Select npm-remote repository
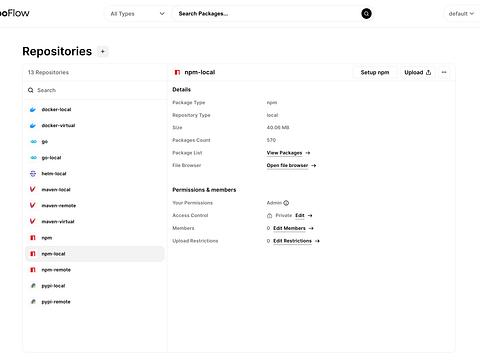Viewport: 480px width, 360px height. coord(95,270)
